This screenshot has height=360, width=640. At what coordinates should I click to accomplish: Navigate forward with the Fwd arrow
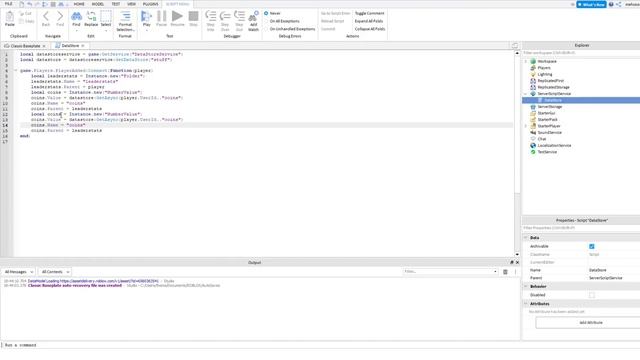click(60, 16)
